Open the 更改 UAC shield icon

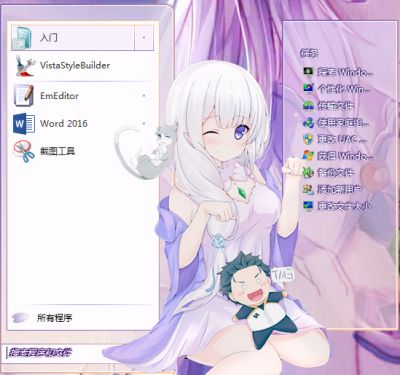308,139
